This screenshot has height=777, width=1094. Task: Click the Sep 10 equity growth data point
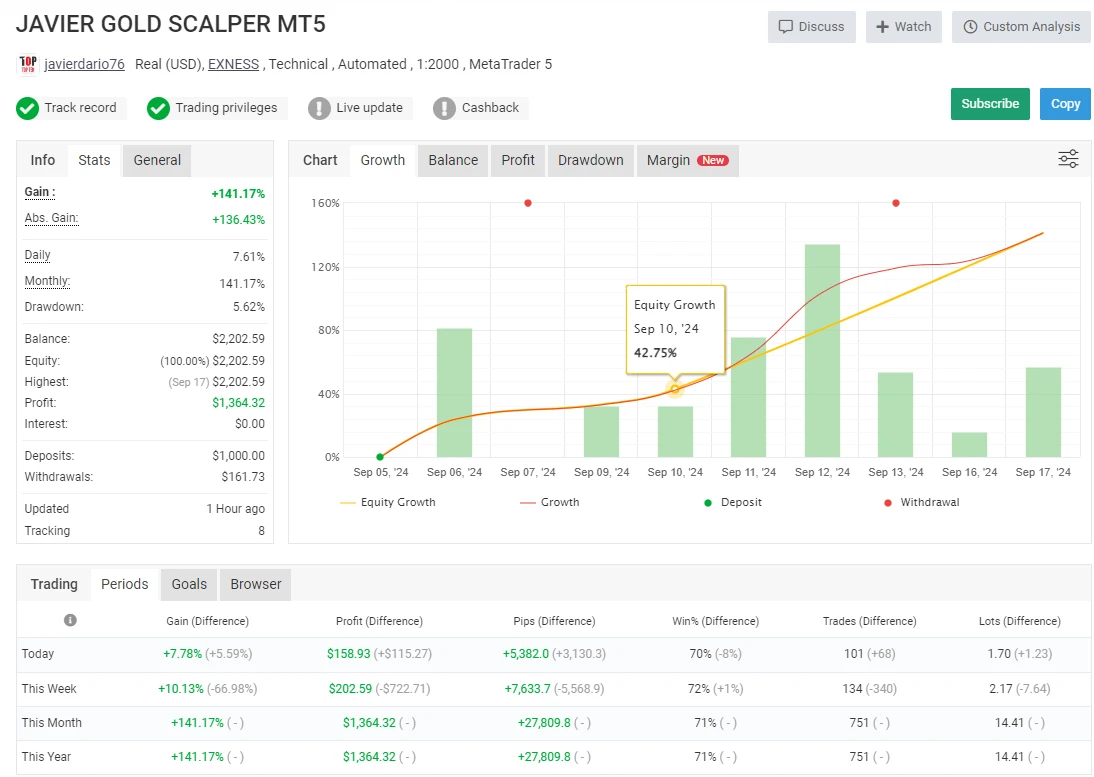(675, 389)
